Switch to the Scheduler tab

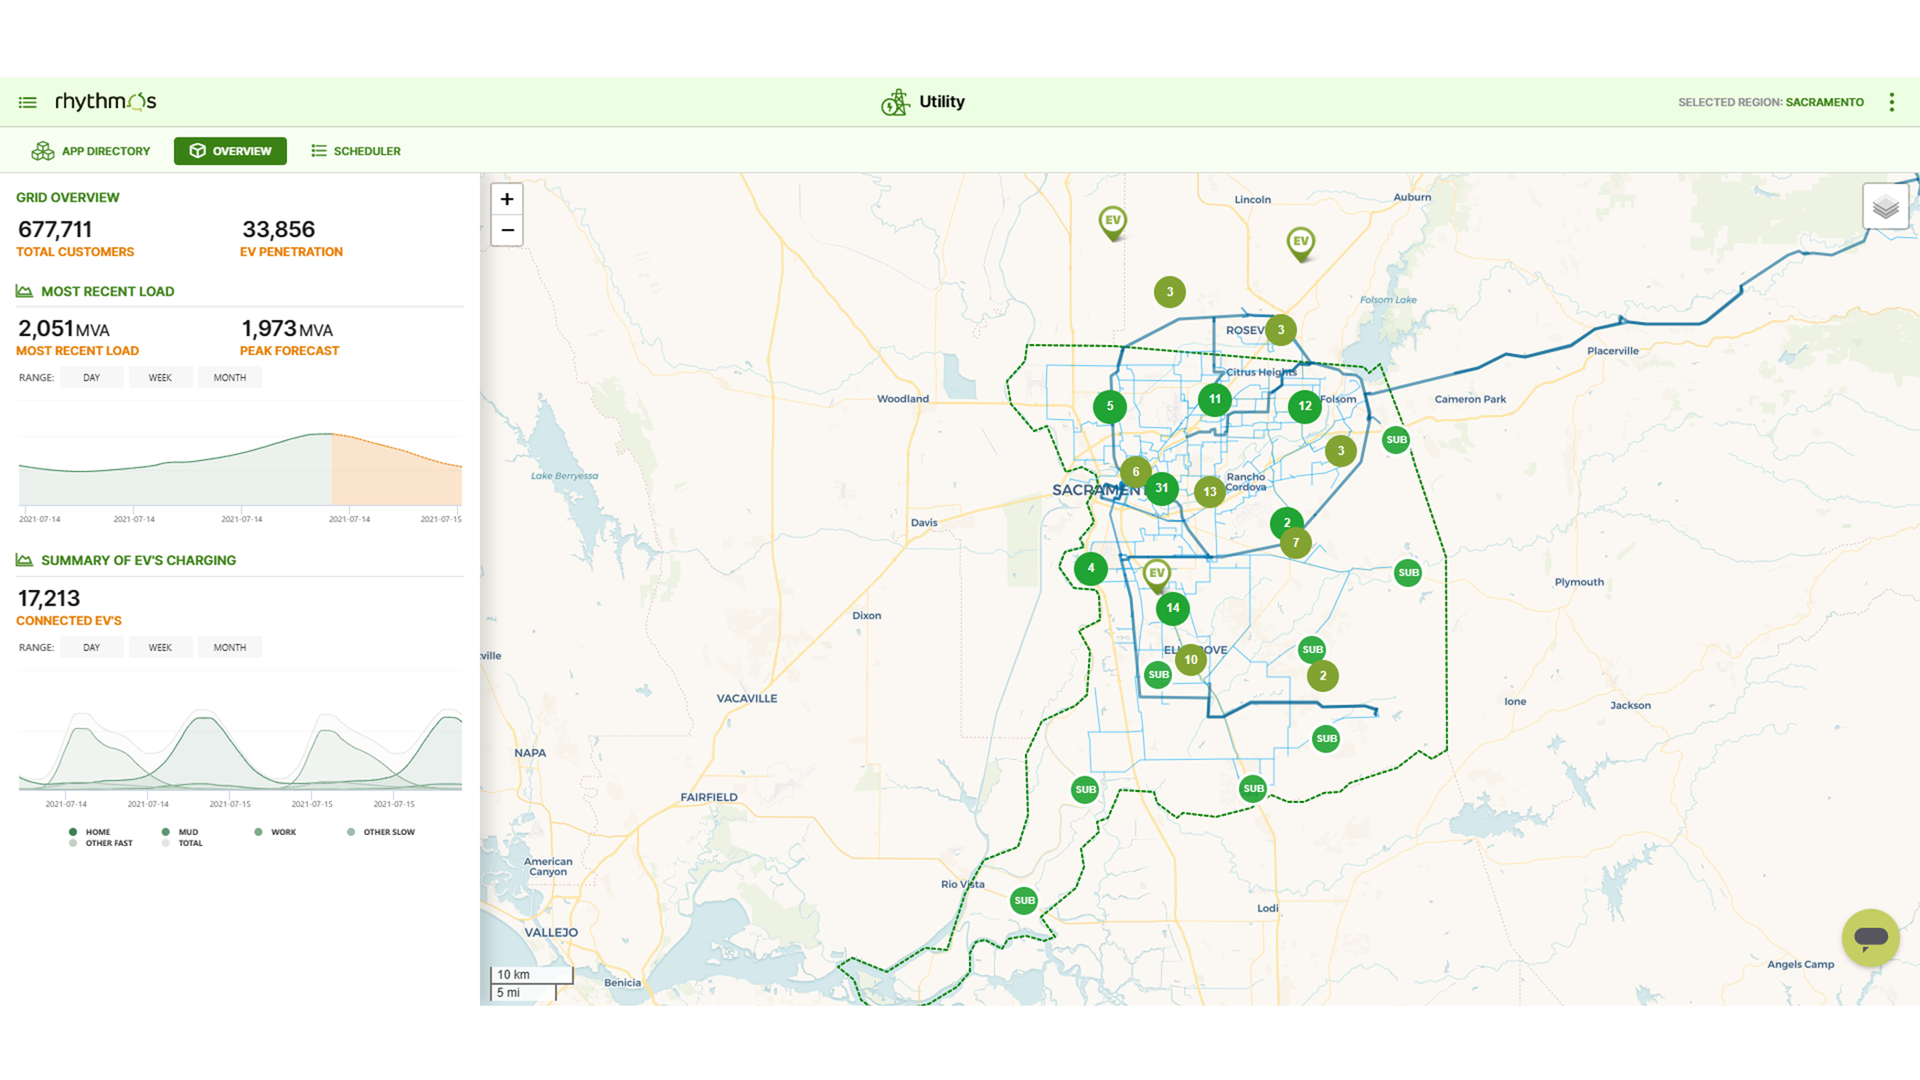[356, 151]
